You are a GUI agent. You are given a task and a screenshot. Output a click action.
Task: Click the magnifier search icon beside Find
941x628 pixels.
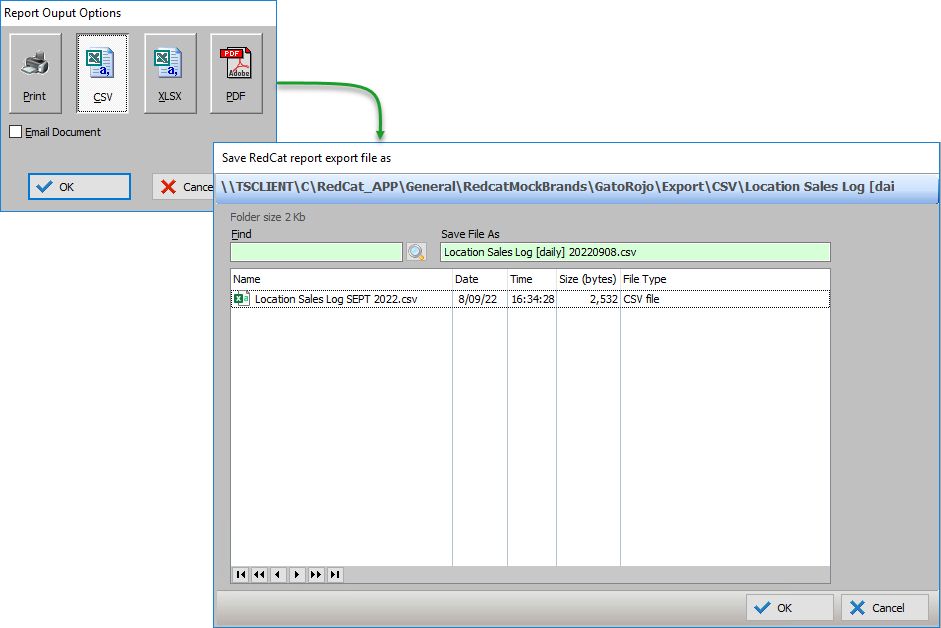click(x=416, y=252)
